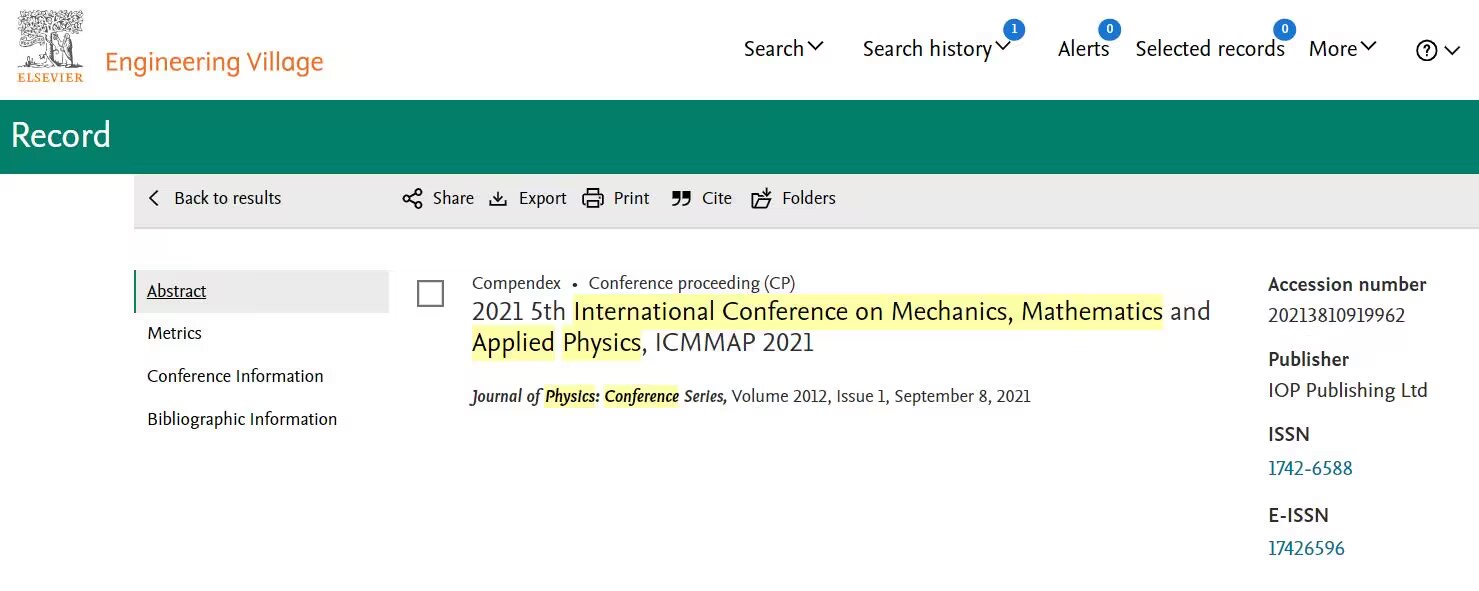Expand the Search menu
This screenshot has width=1479, height=591.
[783, 48]
